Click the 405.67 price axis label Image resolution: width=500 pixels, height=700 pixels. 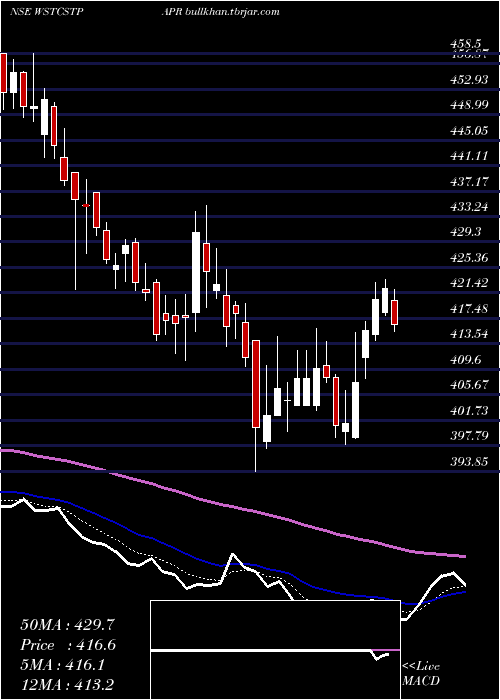coord(470,386)
